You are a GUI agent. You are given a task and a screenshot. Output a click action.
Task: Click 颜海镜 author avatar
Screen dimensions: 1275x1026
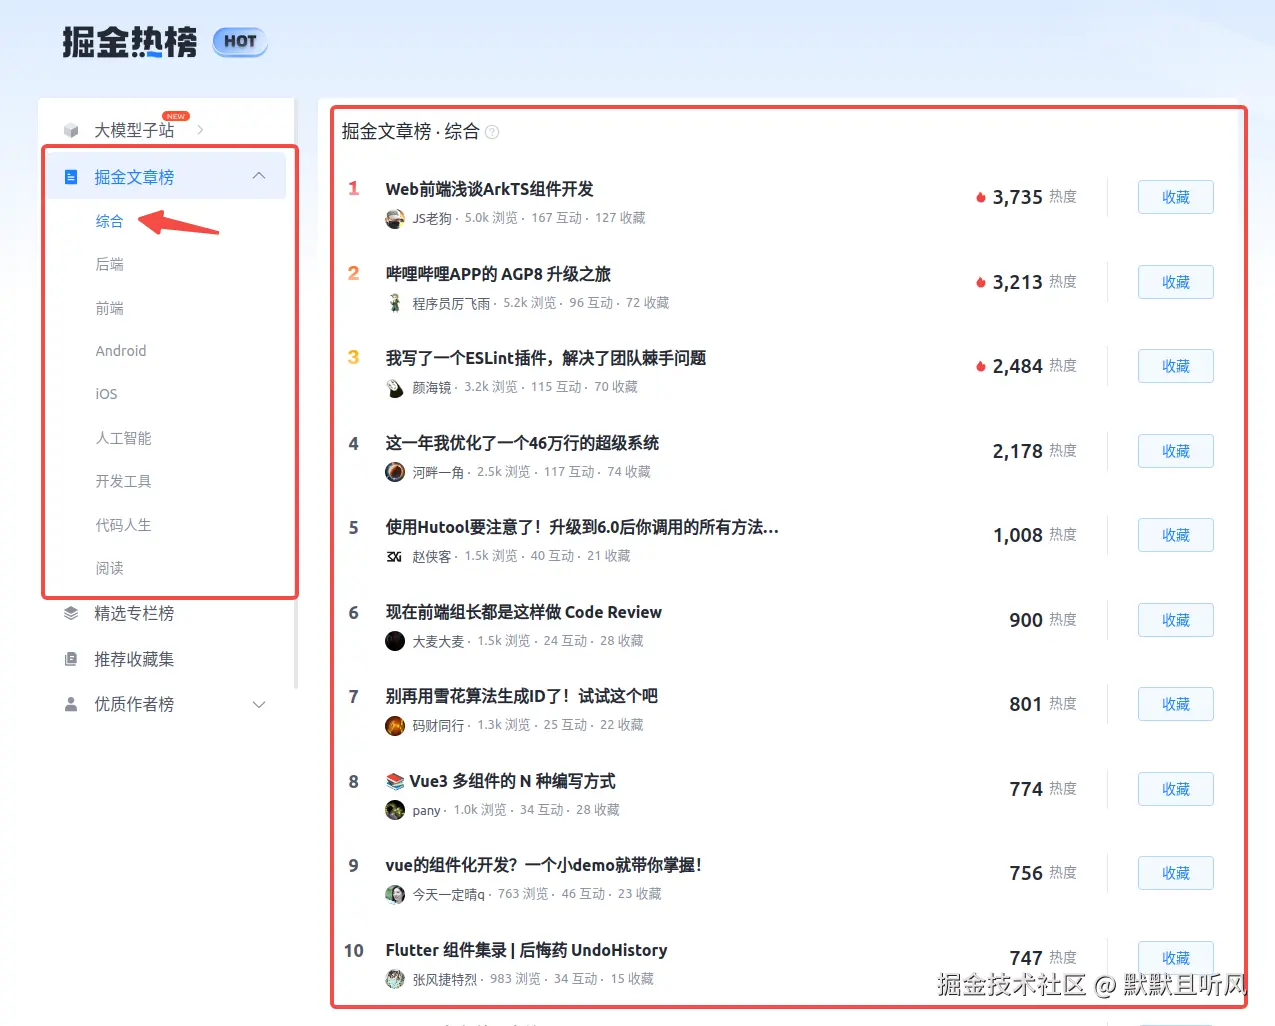pos(395,387)
